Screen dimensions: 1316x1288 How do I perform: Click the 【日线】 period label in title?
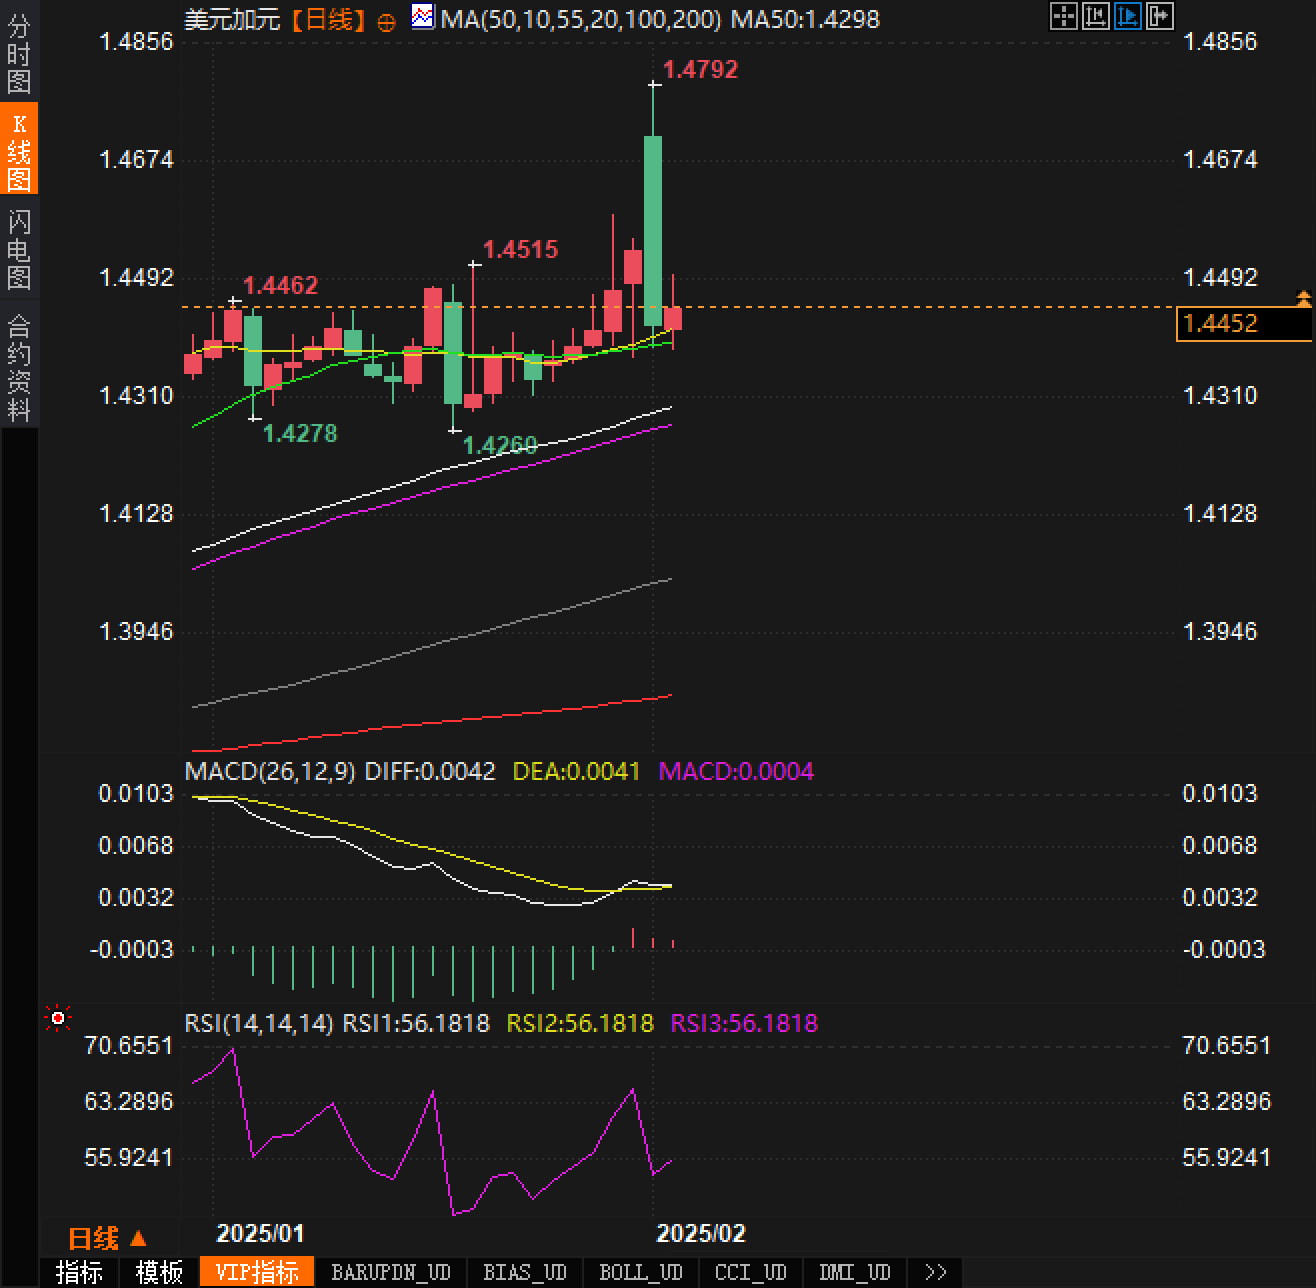click(x=329, y=19)
